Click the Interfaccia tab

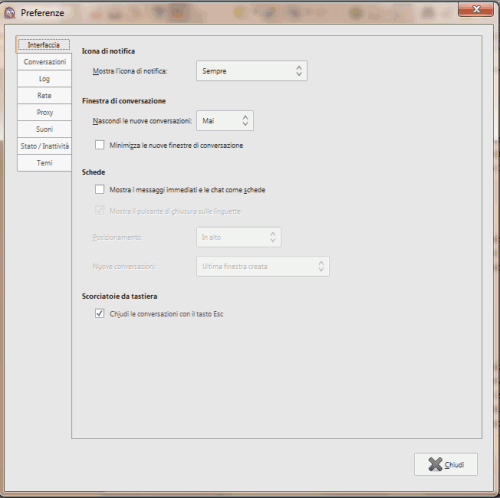pyautogui.click(x=44, y=45)
